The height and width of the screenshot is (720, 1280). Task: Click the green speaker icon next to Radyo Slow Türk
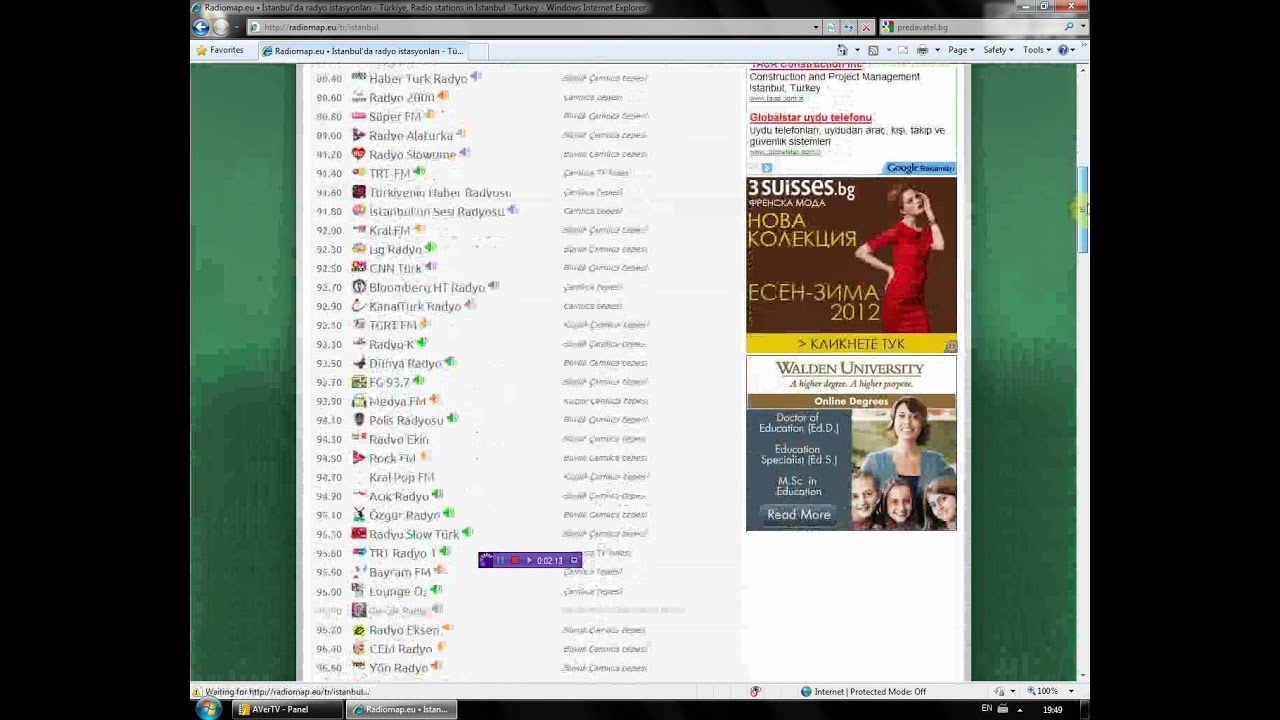click(x=467, y=533)
